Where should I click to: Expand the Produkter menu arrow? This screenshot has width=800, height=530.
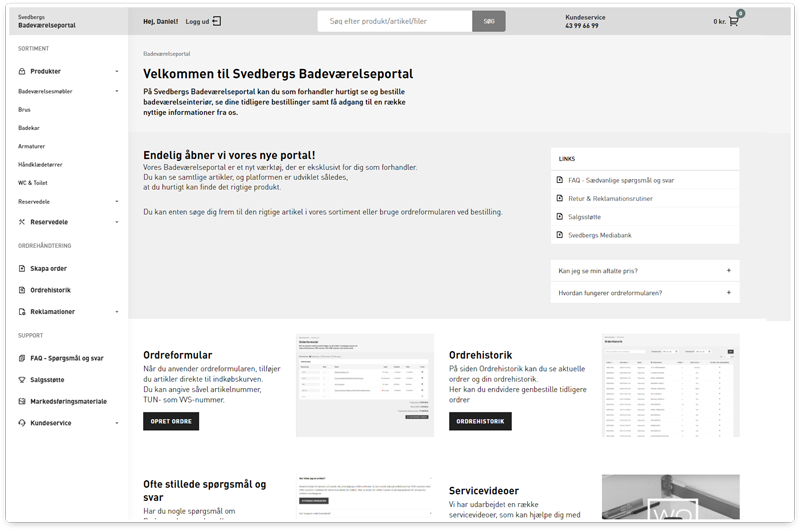(117, 71)
